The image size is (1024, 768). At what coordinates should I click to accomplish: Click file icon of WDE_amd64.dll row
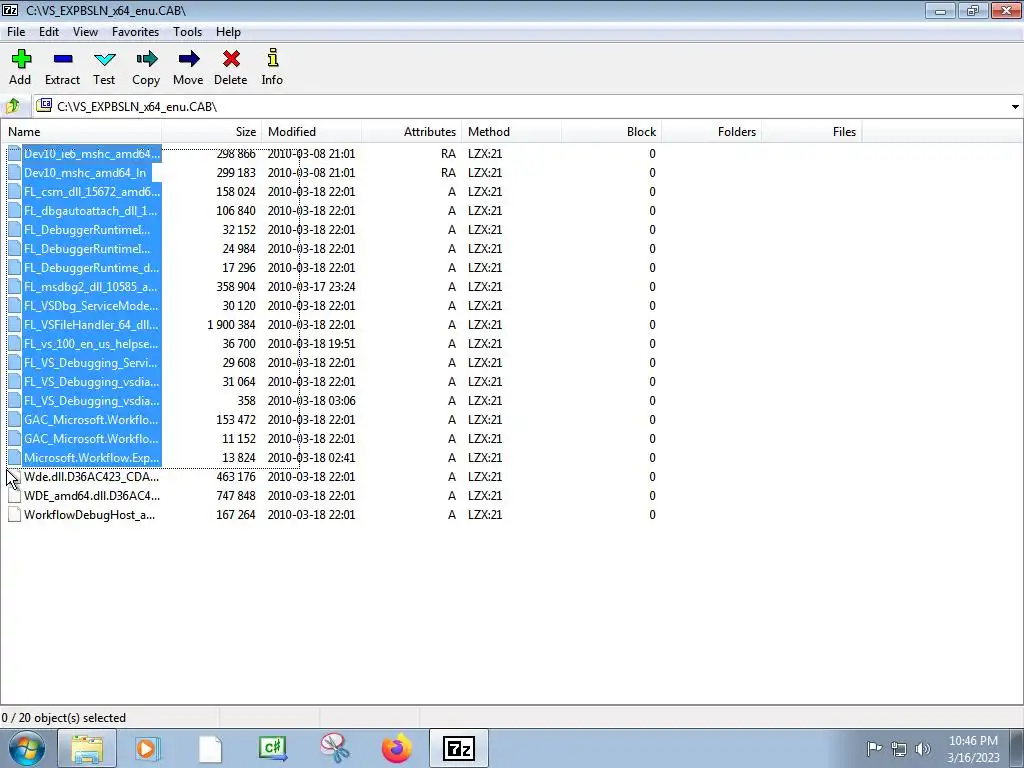pyautogui.click(x=14, y=496)
